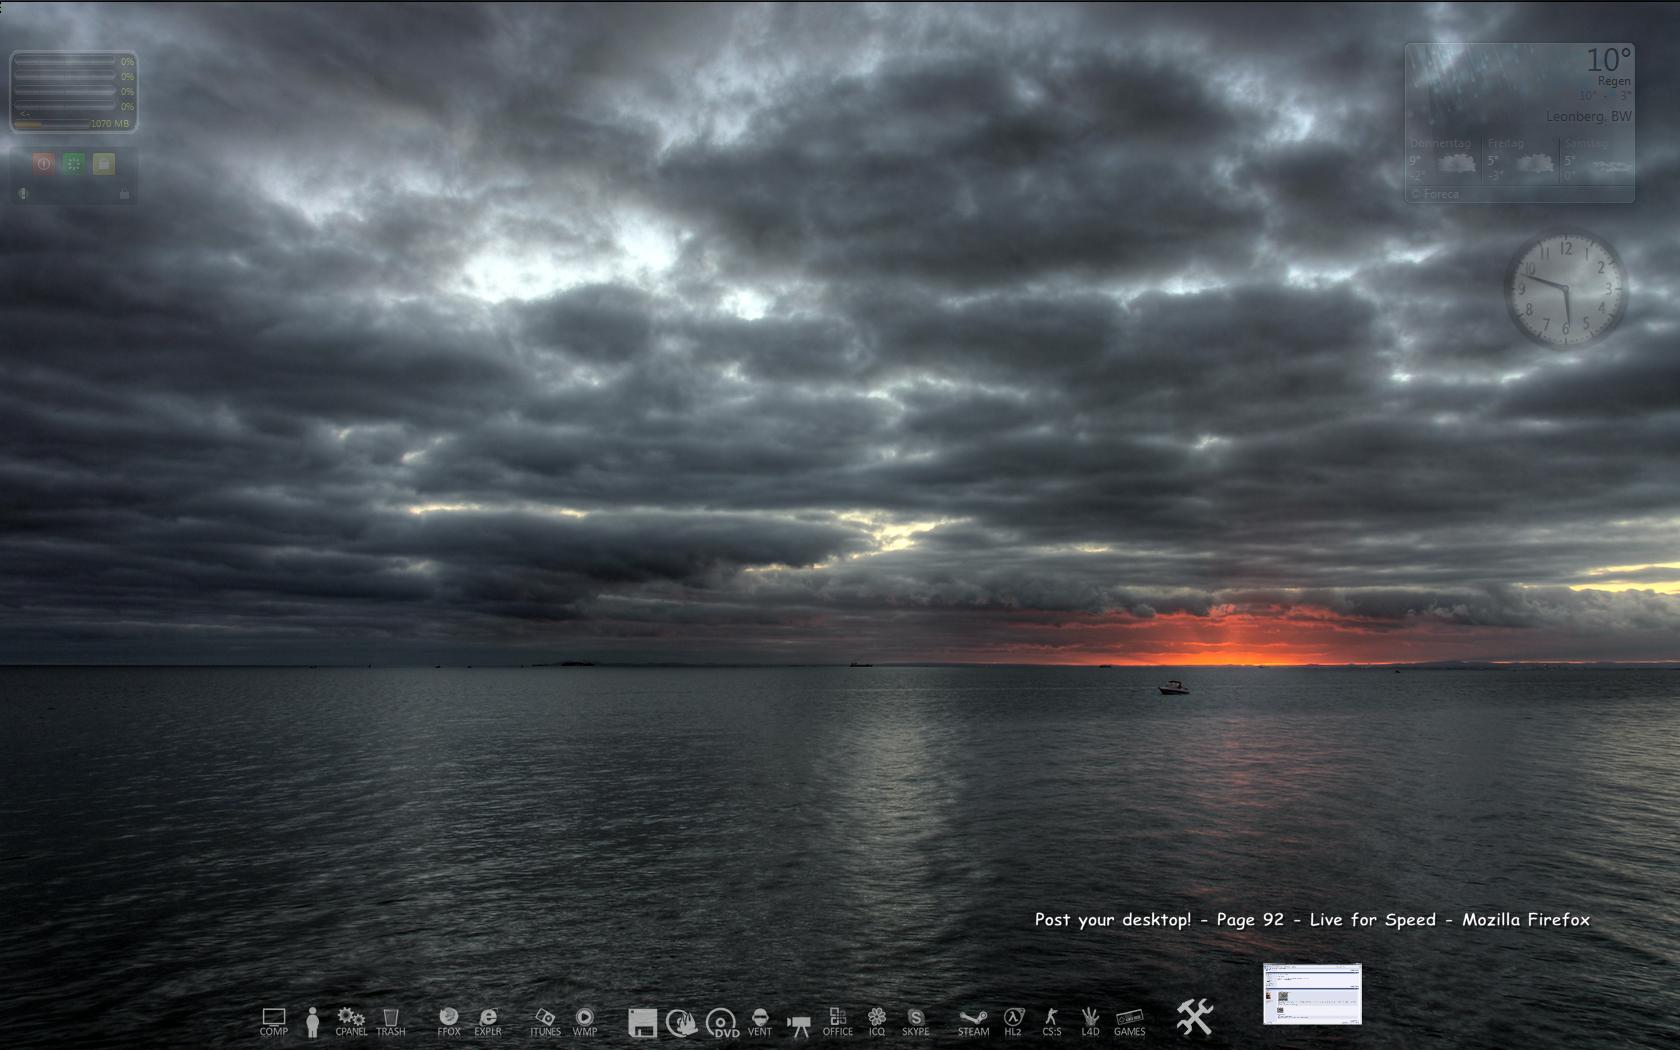The width and height of the screenshot is (1680, 1050).
Task: Select the Samstag forecast in weather gadget
Action: 1597,161
